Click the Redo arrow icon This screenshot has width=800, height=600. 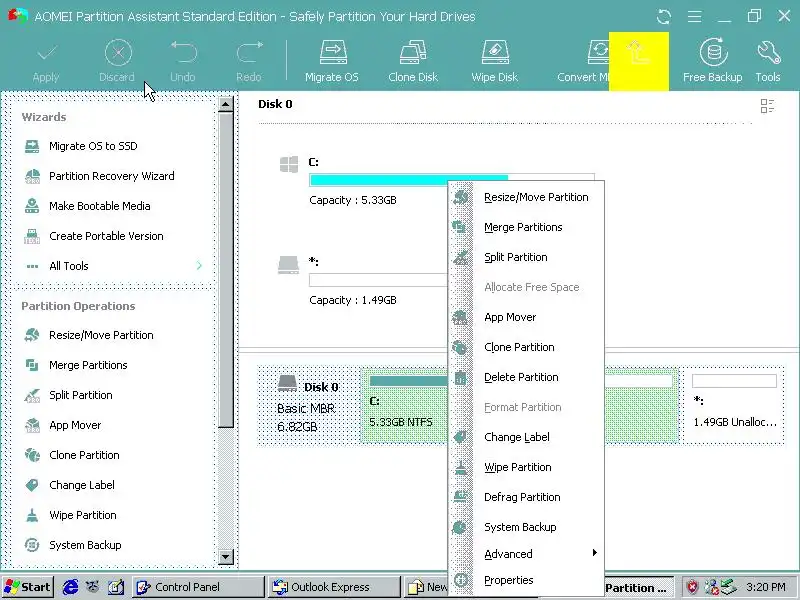point(249,53)
